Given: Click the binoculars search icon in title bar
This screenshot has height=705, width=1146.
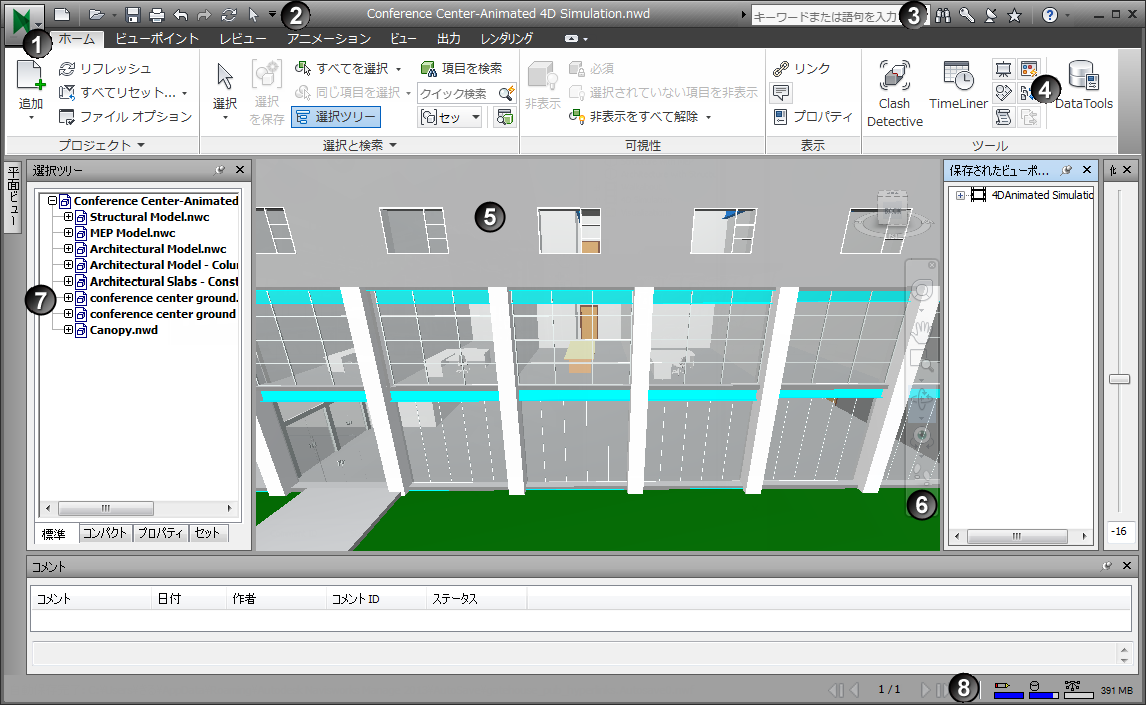Looking at the screenshot, I should pyautogui.click(x=943, y=15).
